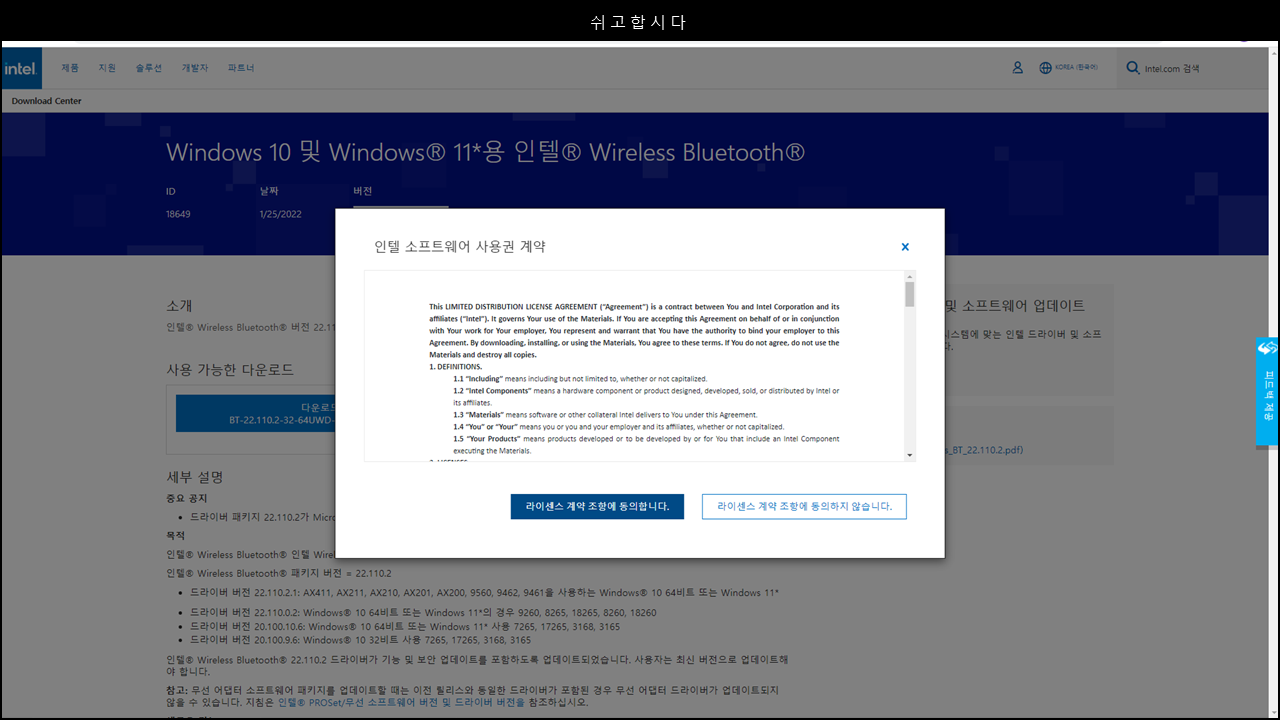Screen dimensions: 1280x720
Task: Open the BT_22.110.2.pdf release notes link
Action: (x=984, y=450)
